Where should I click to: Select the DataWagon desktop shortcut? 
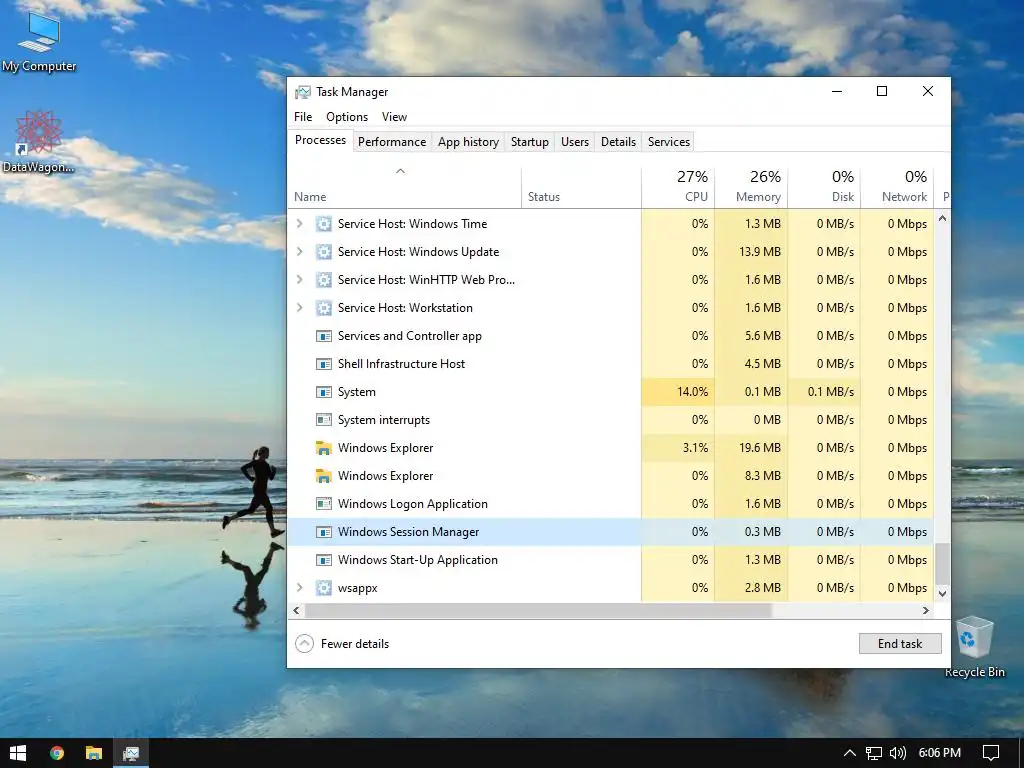point(39,142)
